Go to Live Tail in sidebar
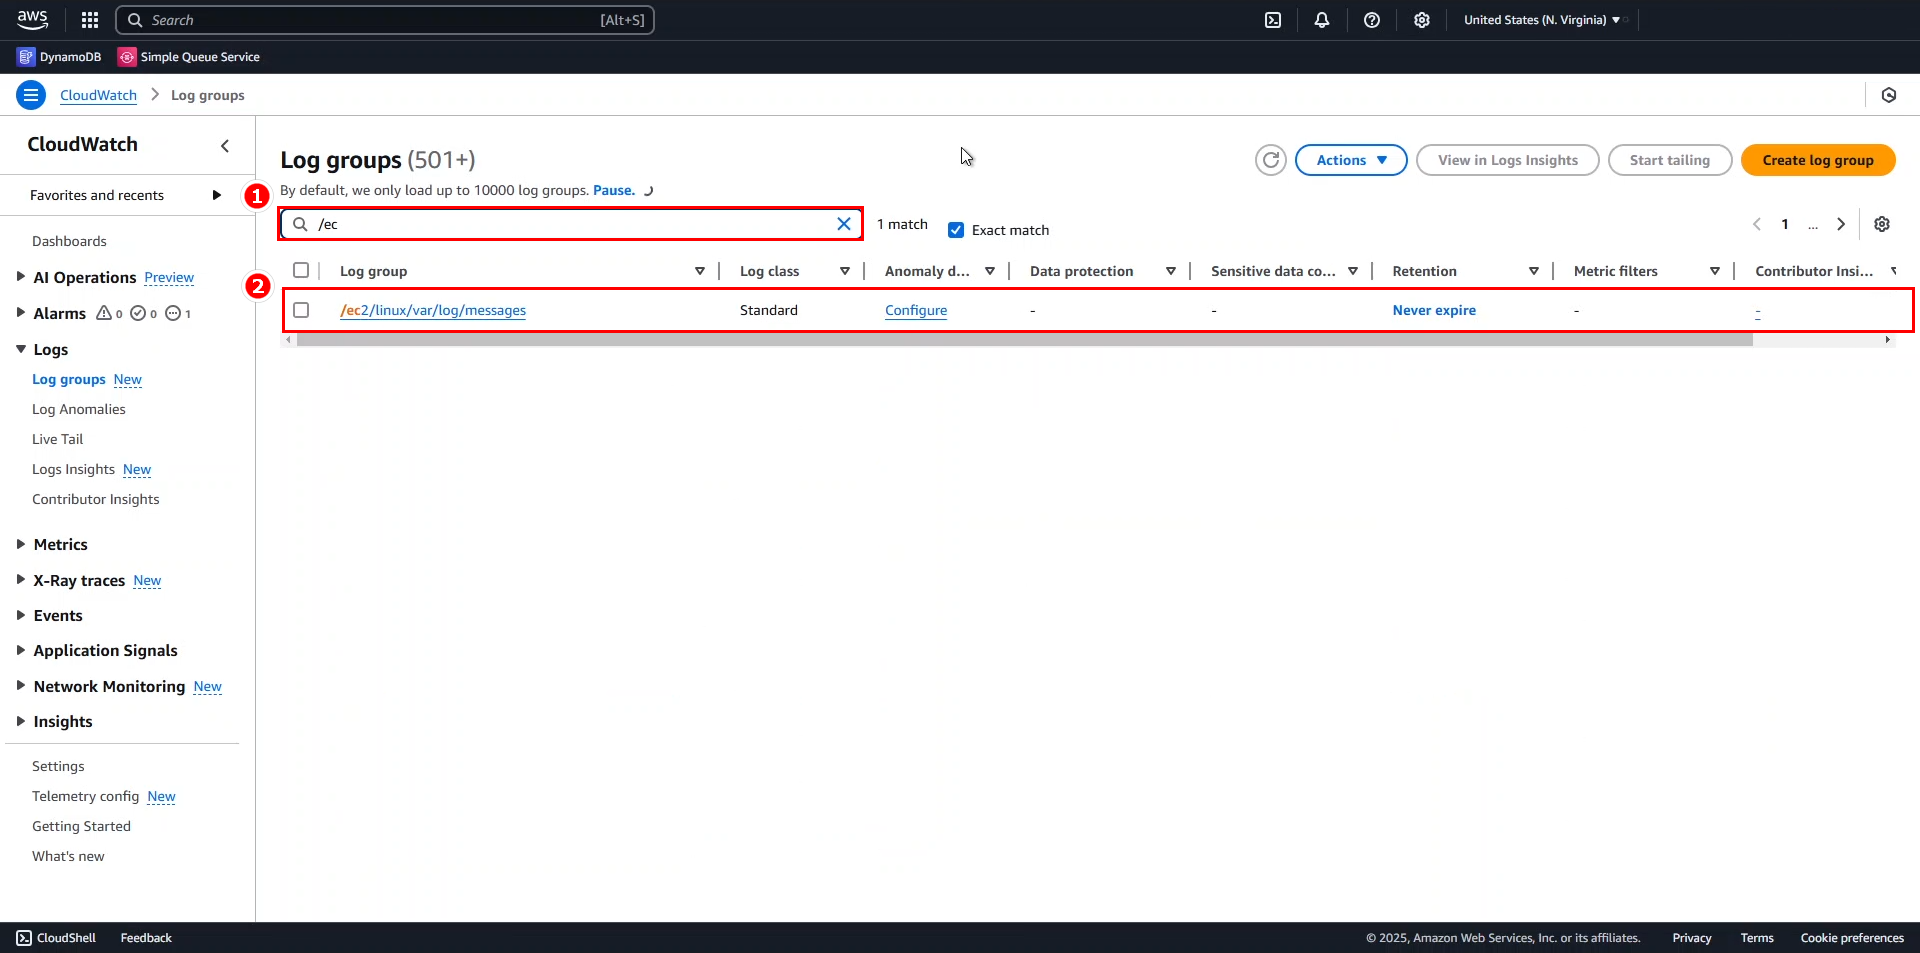This screenshot has width=1920, height=953. [x=58, y=439]
